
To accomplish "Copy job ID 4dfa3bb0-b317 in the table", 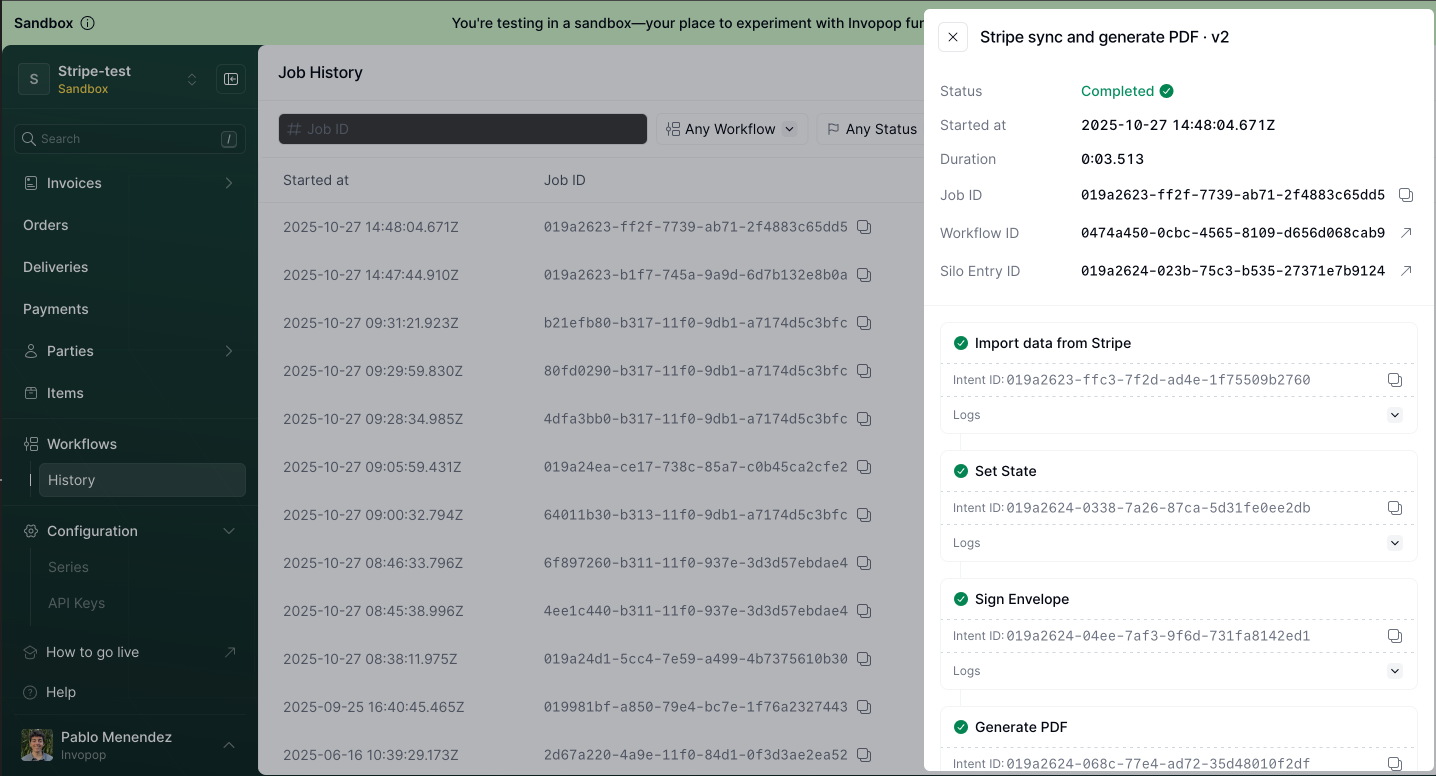I will [864, 419].
